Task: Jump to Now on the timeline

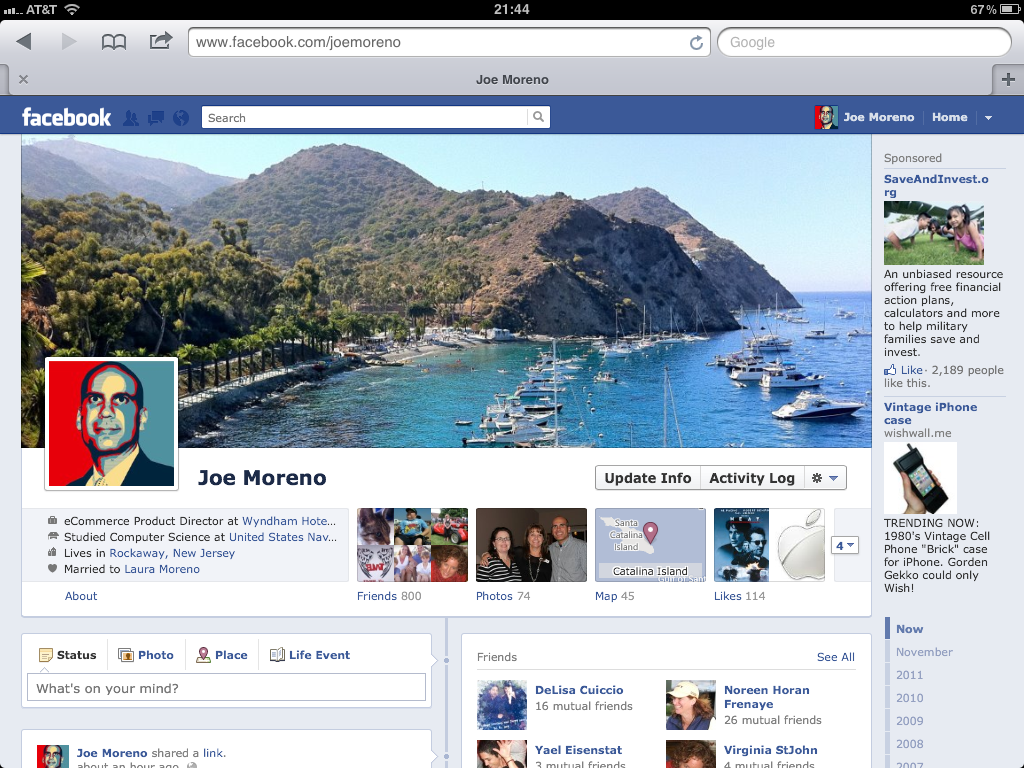Action: [909, 629]
